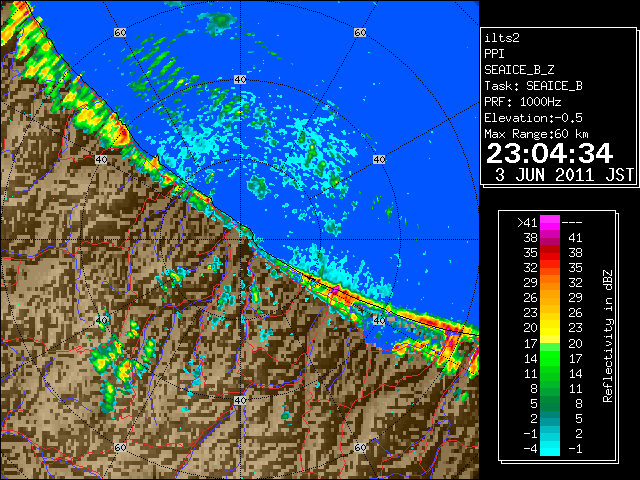This screenshot has width=640, height=480.
Task: Click the 'Max Range:60 km' line
Action: tap(536, 134)
